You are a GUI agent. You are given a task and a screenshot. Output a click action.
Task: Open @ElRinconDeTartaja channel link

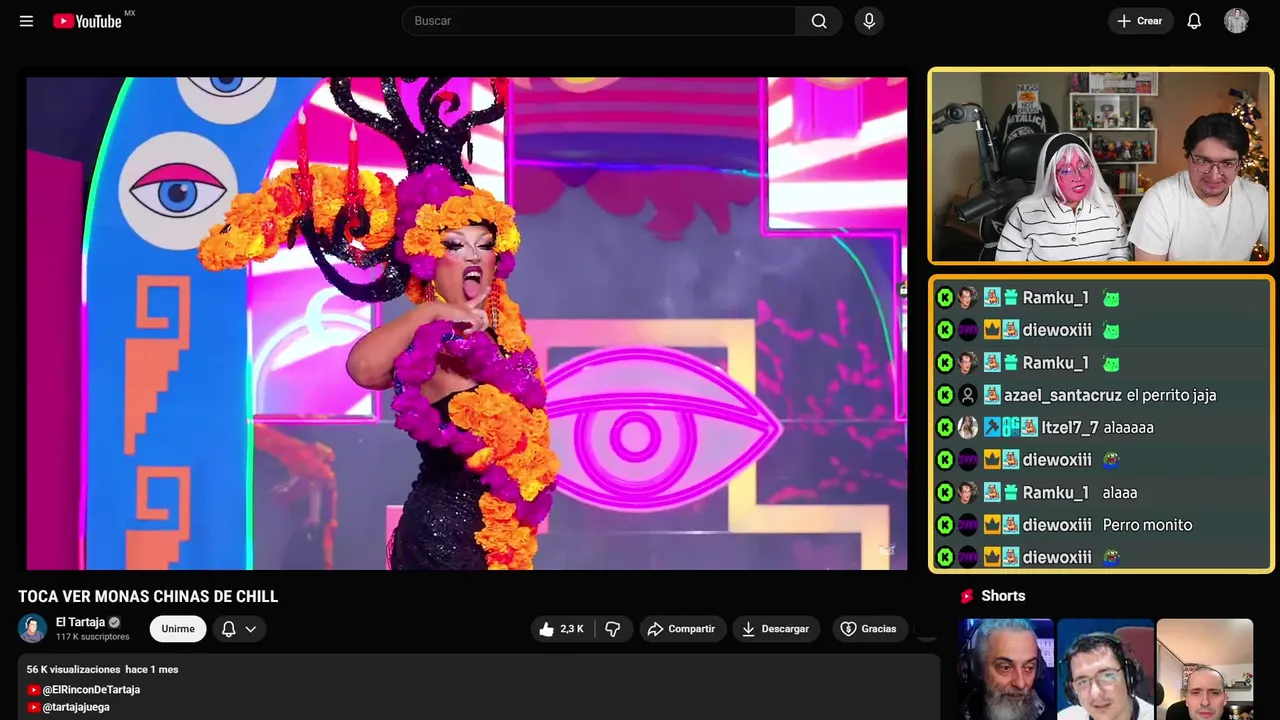tap(91, 690)
